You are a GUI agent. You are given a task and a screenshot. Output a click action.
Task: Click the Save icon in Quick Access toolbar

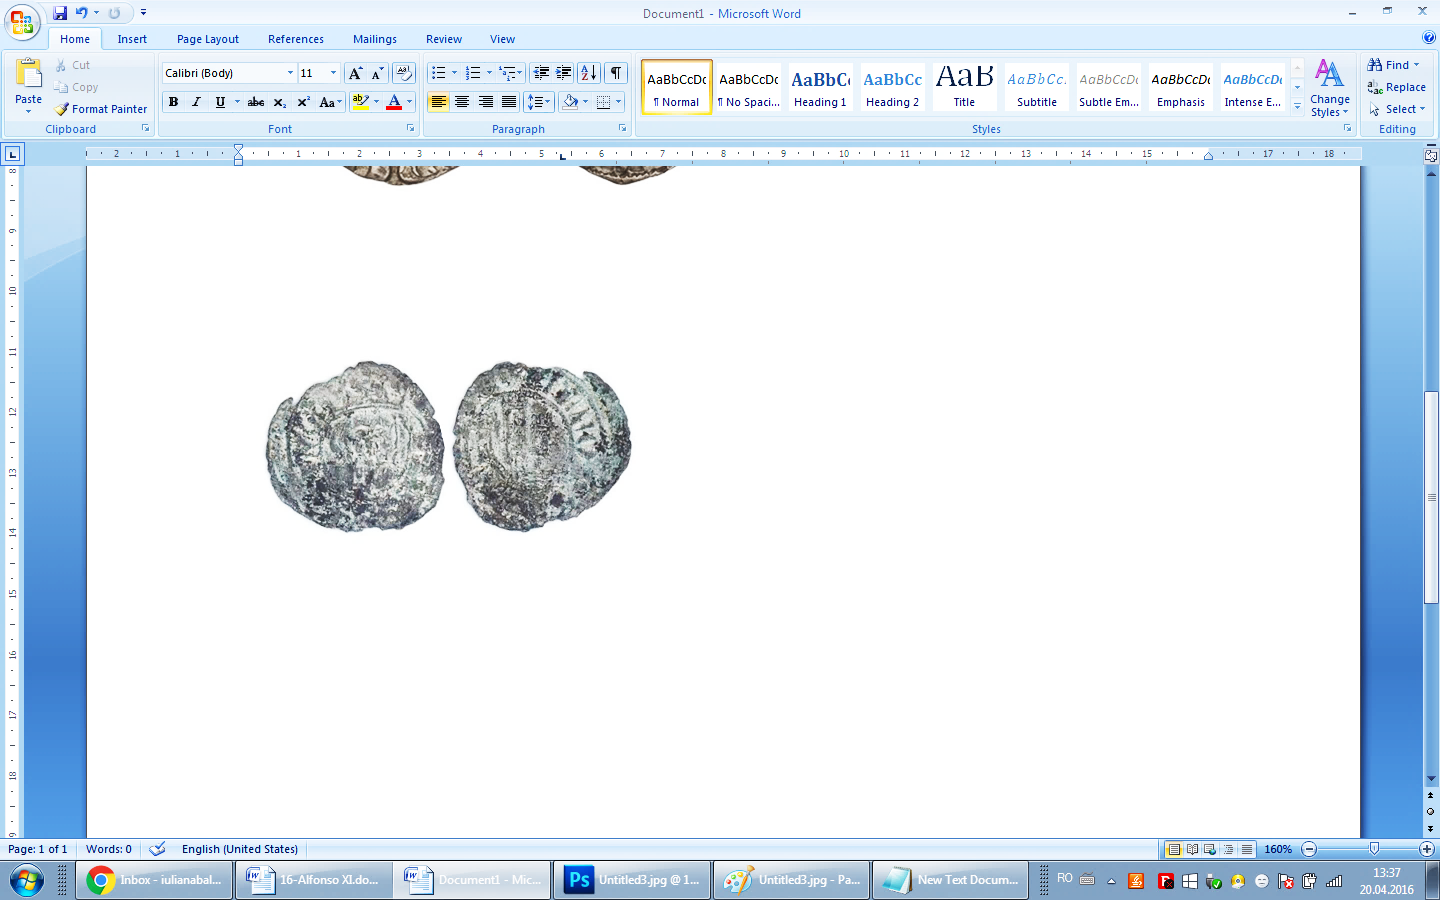(x=60, y=13)
